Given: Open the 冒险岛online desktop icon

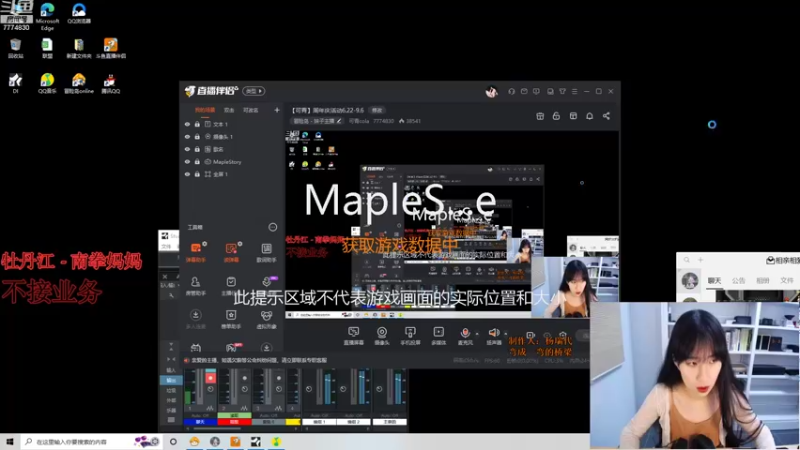Looking at the screenshot, I should 79,83.
